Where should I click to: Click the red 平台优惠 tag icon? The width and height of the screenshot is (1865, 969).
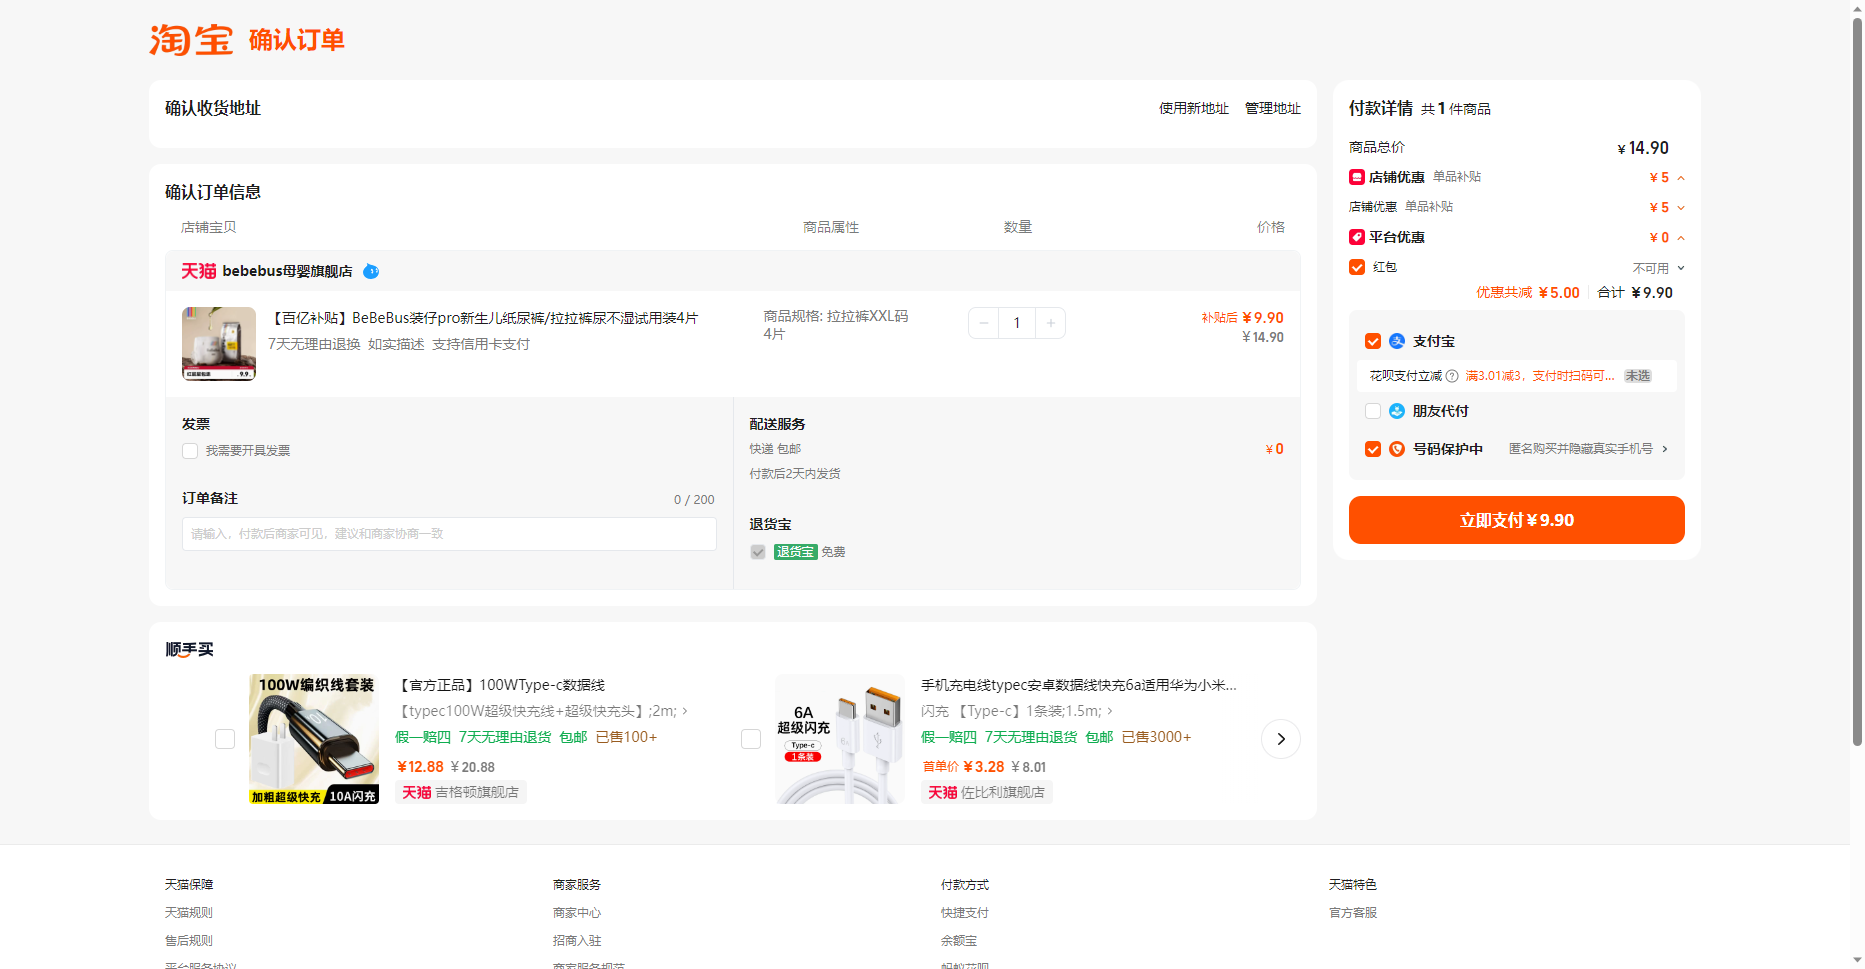point(1357,237)
